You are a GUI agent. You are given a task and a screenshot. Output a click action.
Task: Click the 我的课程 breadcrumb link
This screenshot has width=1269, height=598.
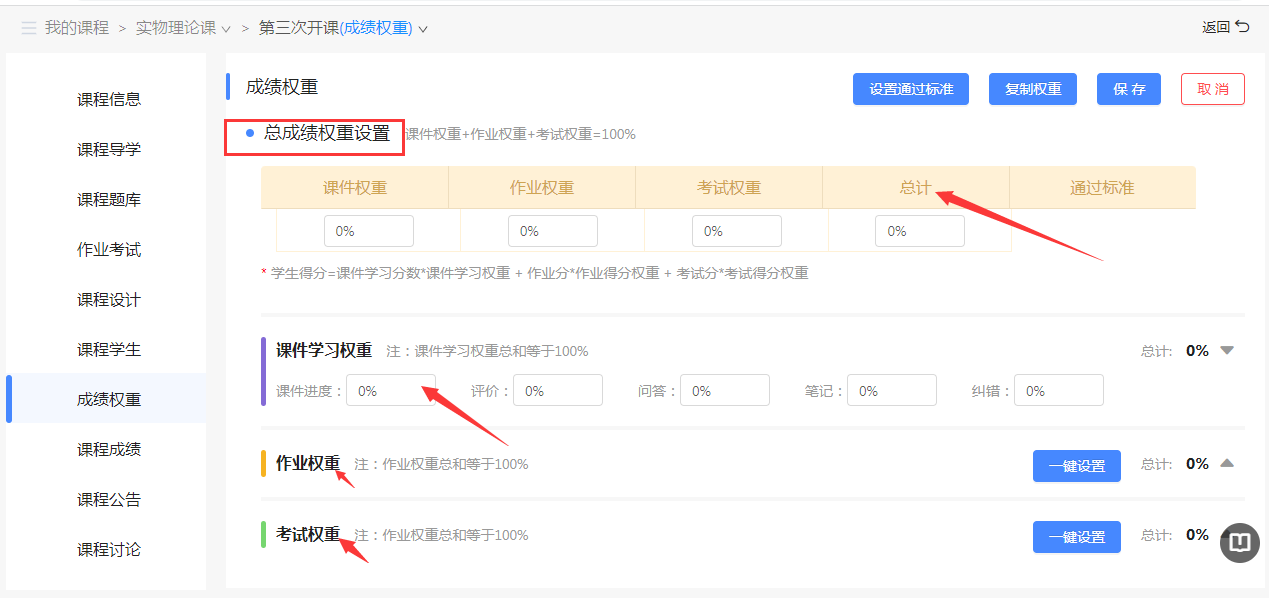pyautogui.click(x=77, y=28)
